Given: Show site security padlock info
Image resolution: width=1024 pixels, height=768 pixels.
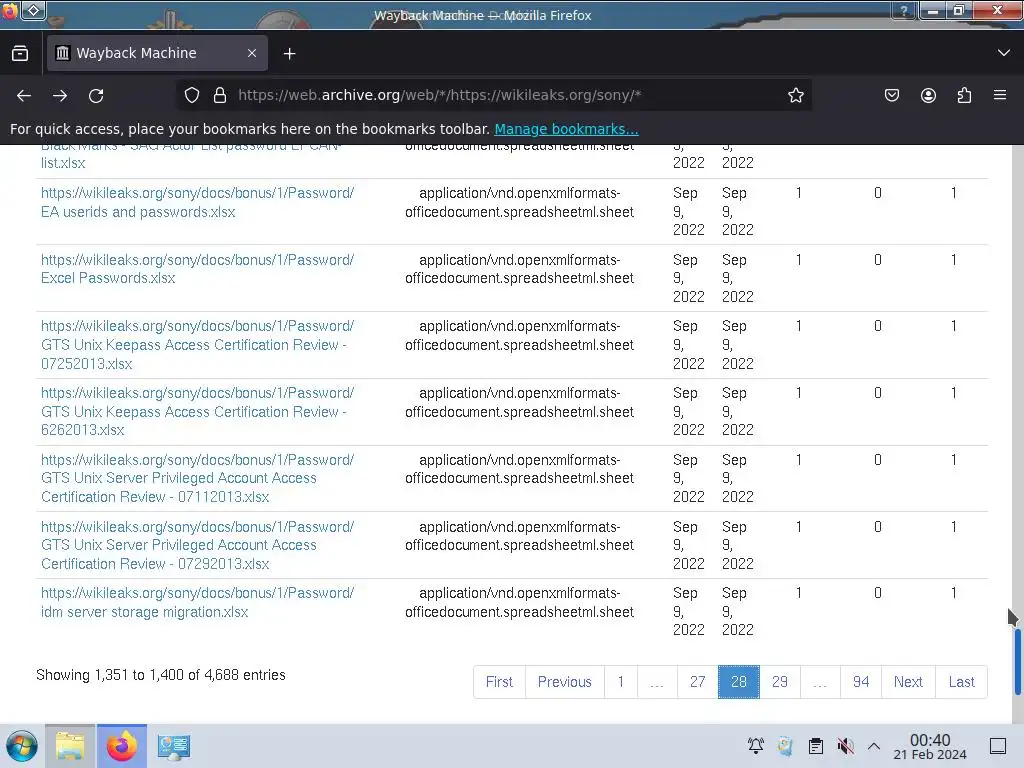Looking at the screenshot, I should [220, 95].
